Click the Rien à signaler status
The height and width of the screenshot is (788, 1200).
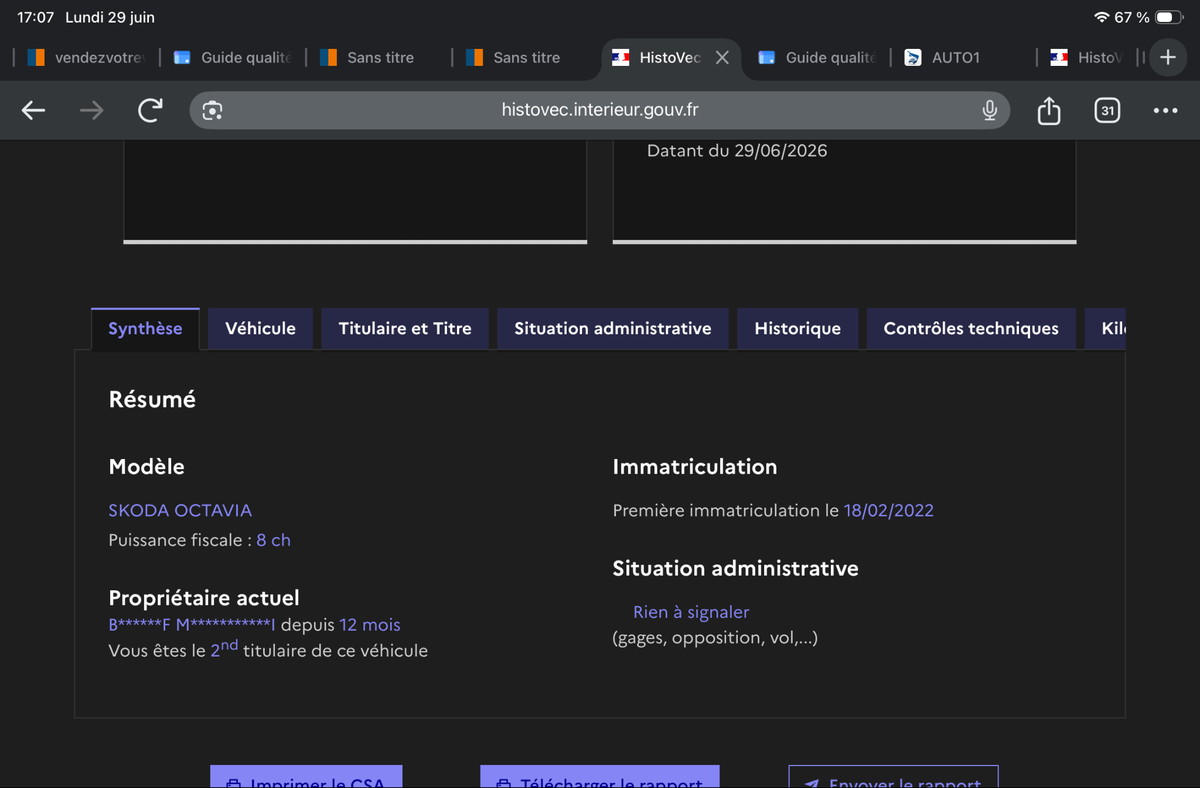(691, 612)
